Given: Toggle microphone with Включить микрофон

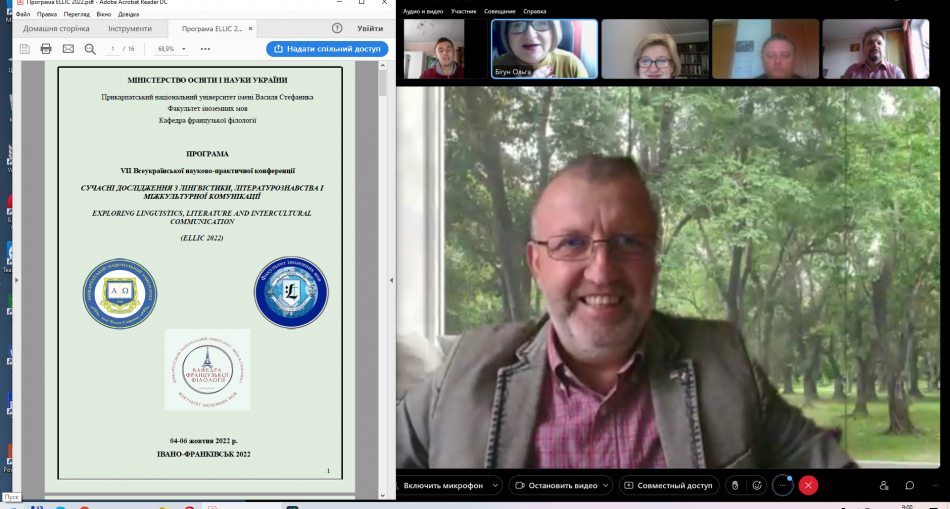Looking at the screenshot, I should pos(443,485).
